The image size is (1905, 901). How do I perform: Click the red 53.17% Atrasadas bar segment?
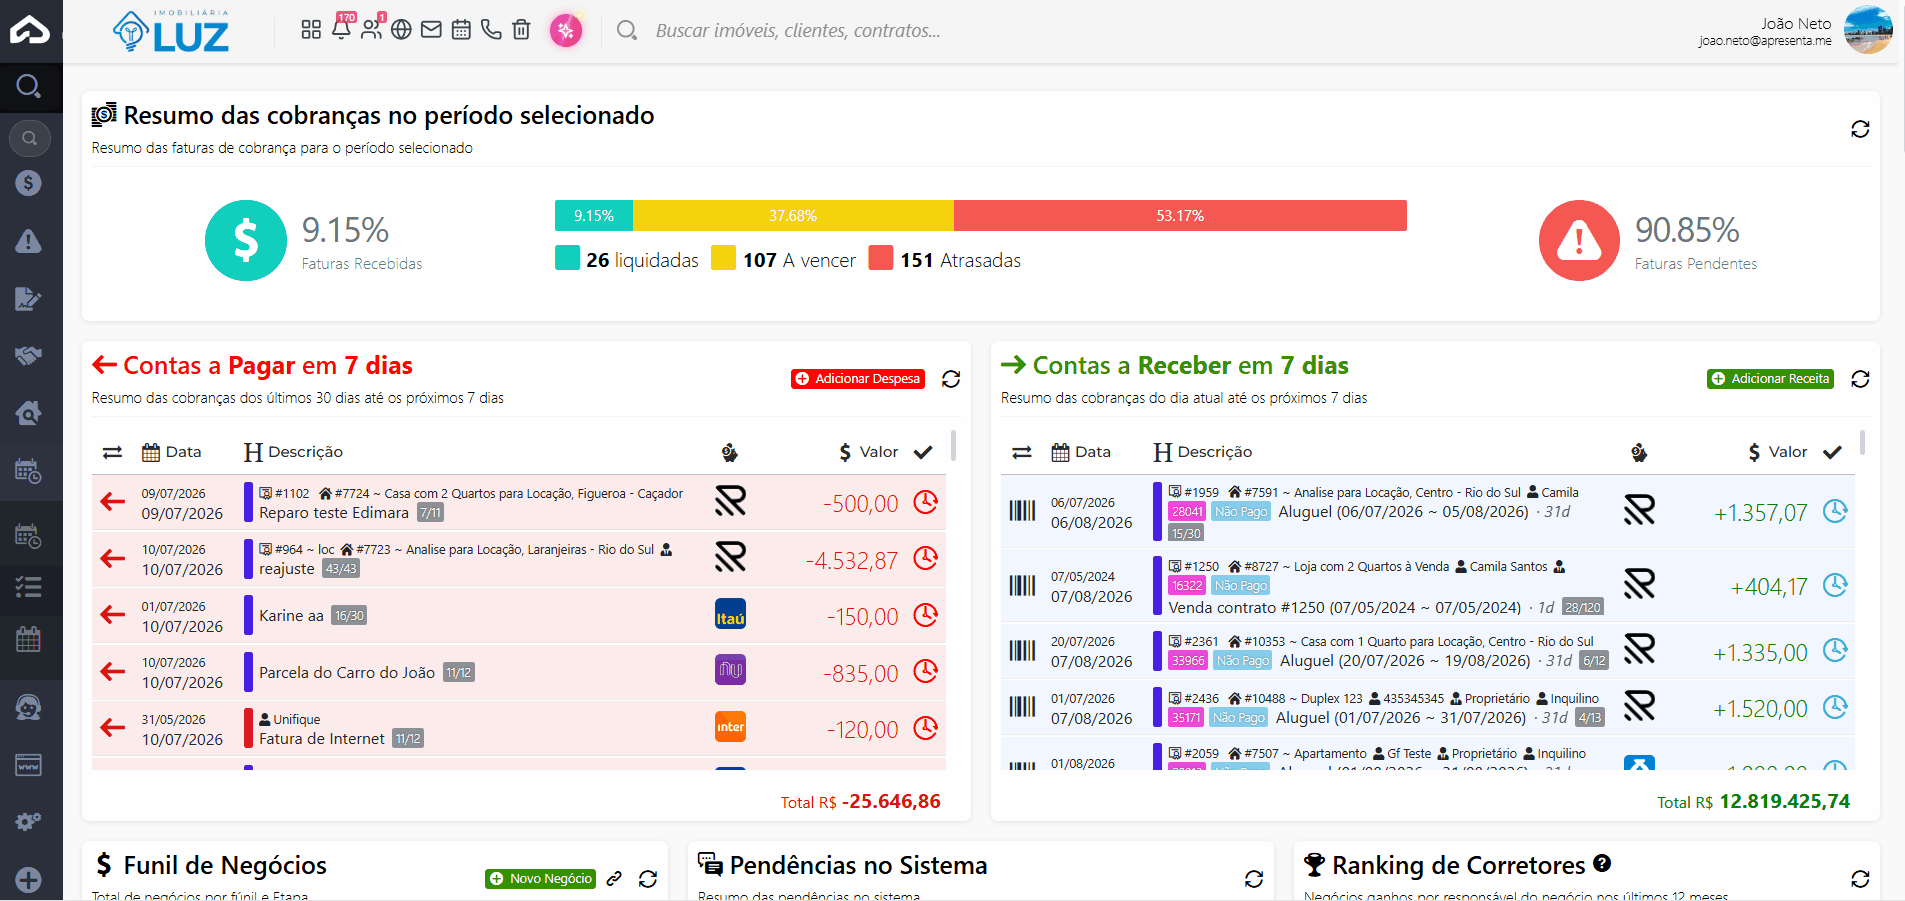coord(1180,215)
